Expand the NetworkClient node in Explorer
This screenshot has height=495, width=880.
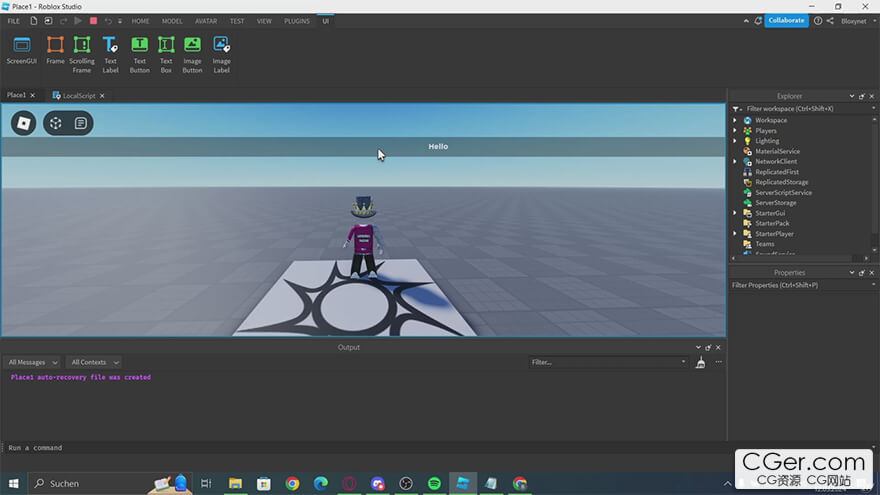coord(735,162)
